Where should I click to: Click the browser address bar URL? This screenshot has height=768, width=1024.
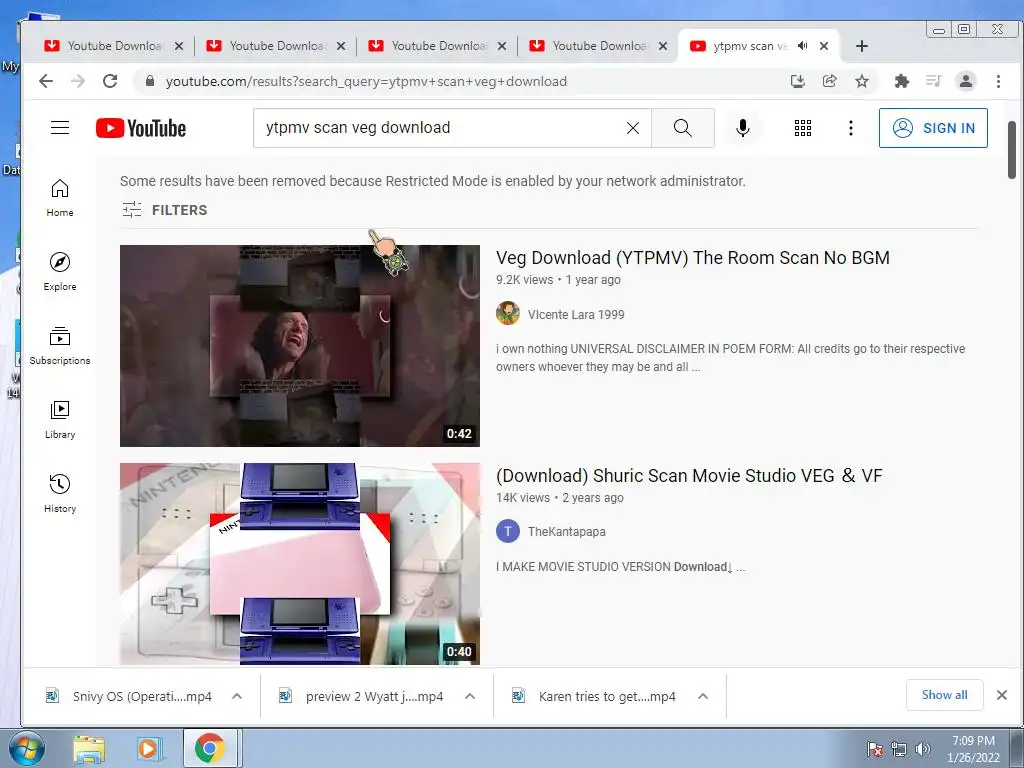(366, 82)
